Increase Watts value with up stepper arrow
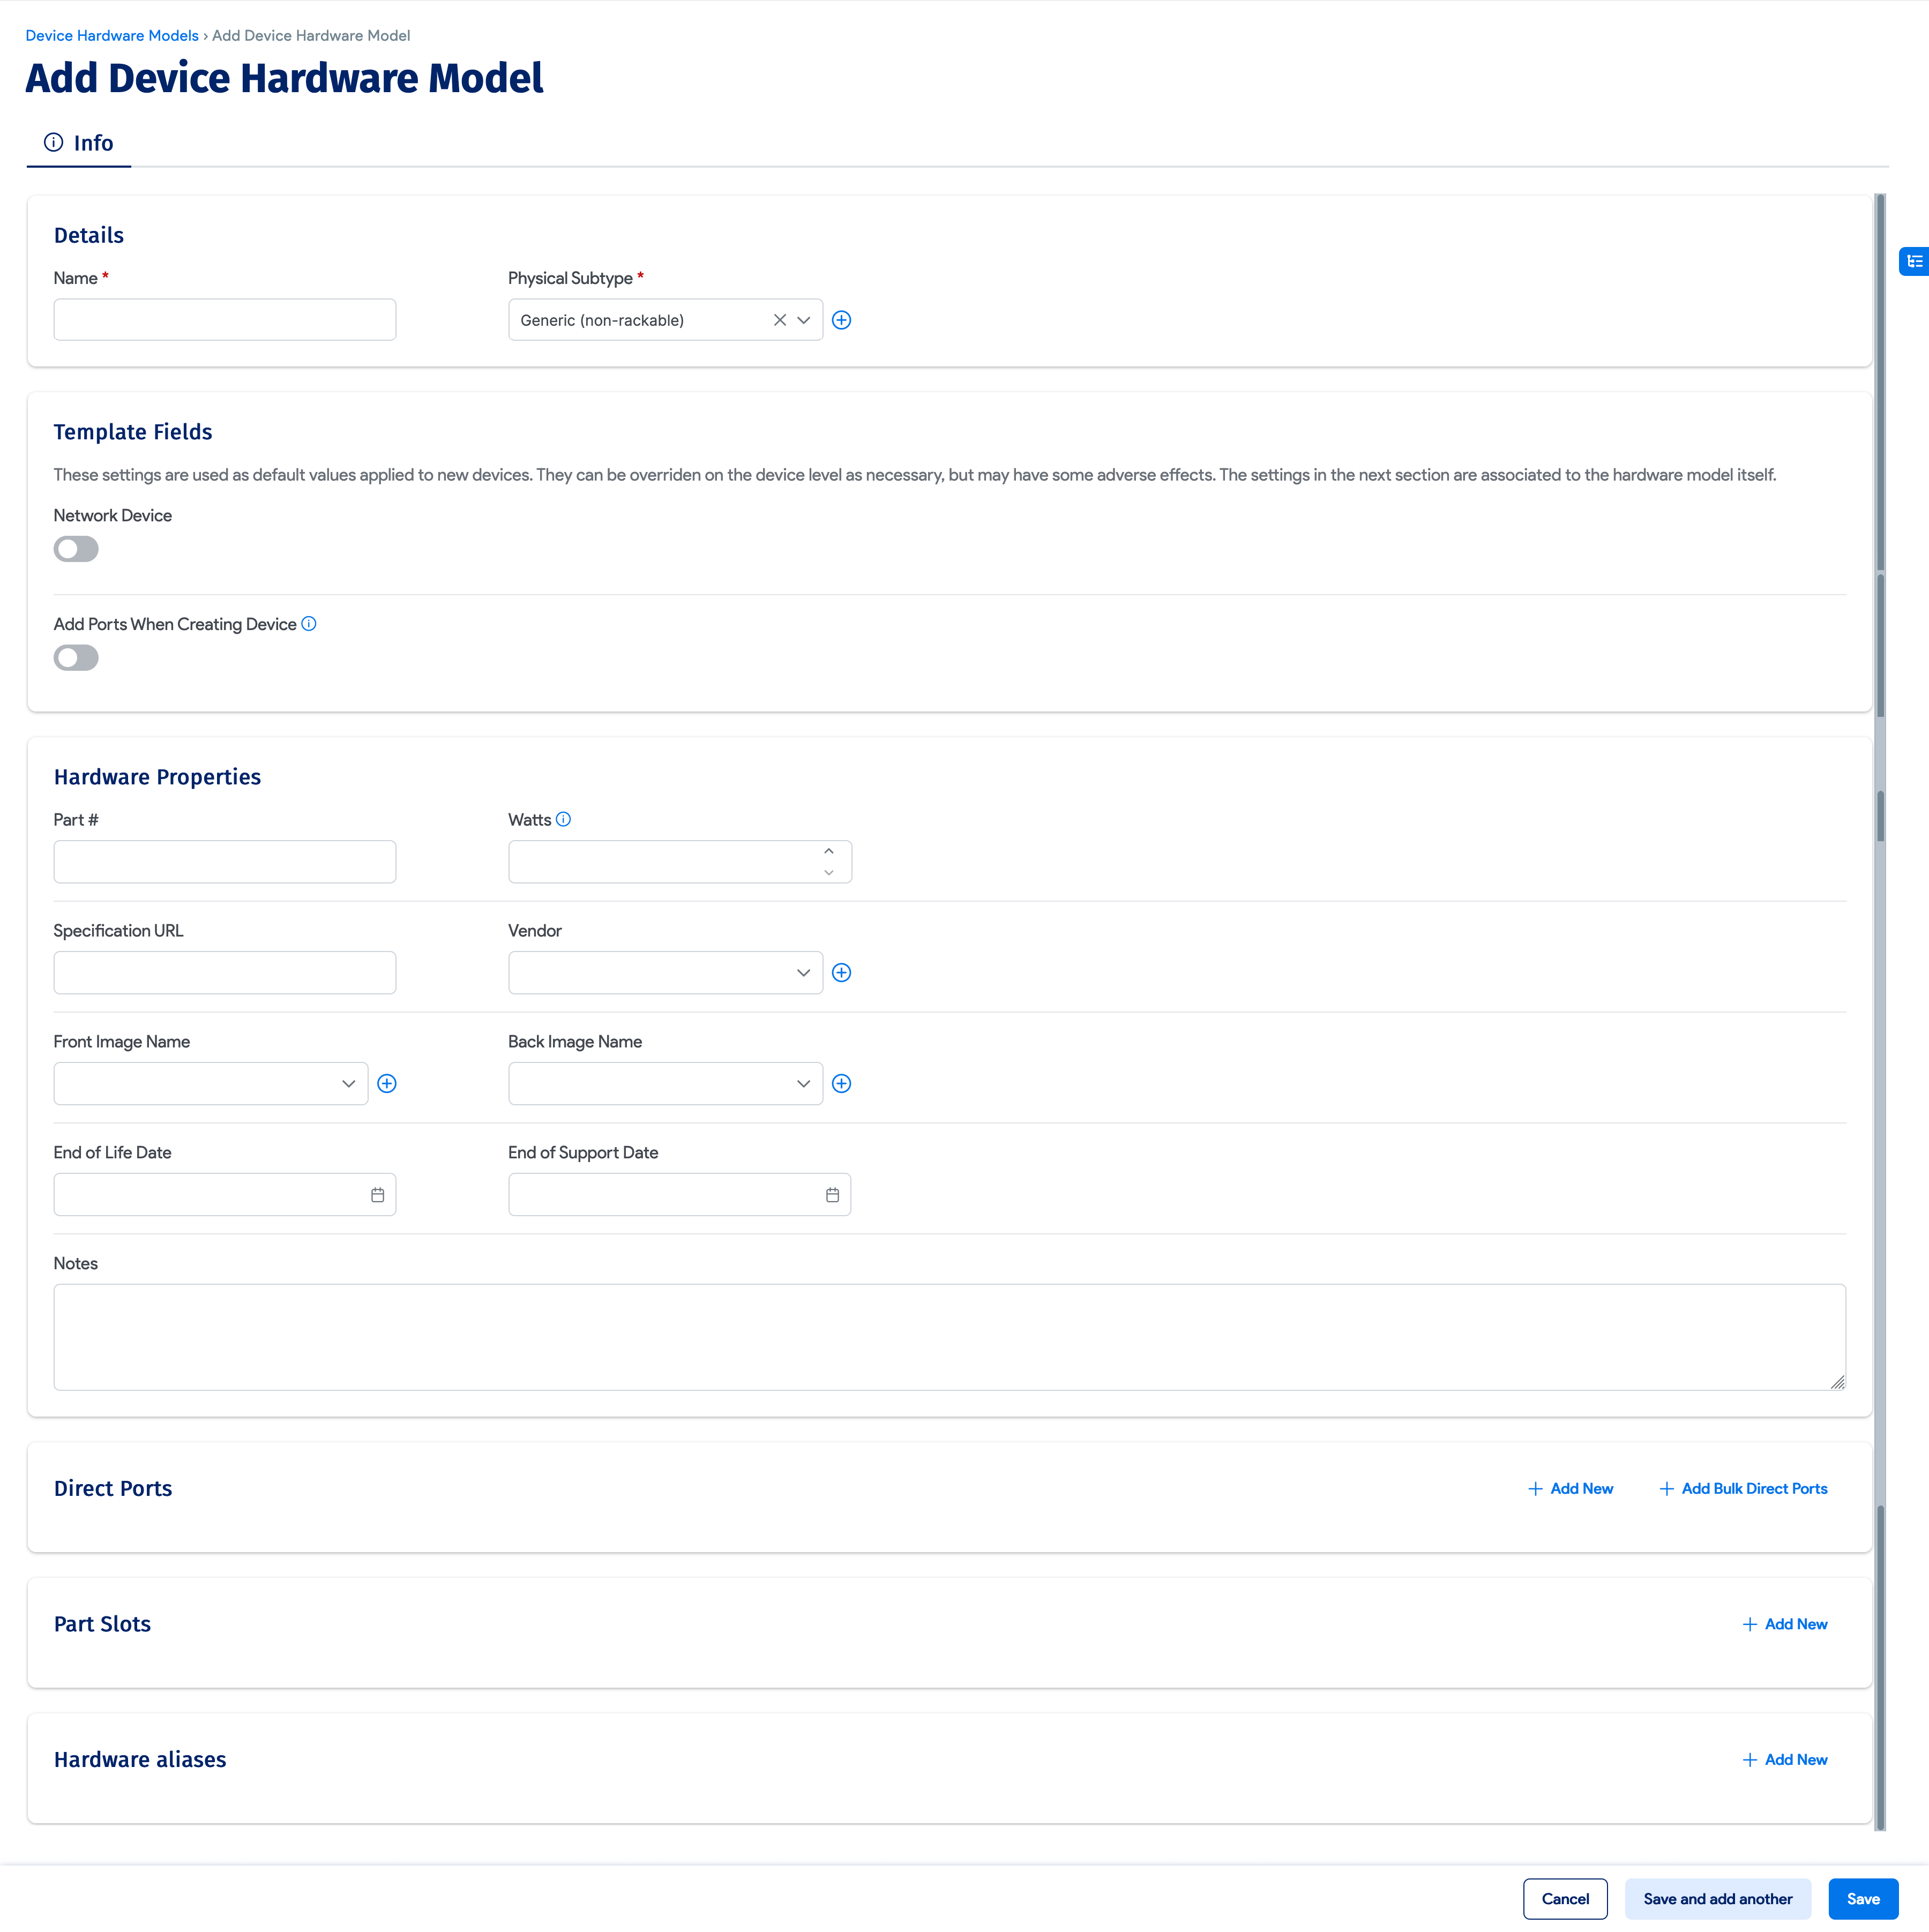This screenshot has height=1932, width=1929. [x=828, y=851]
